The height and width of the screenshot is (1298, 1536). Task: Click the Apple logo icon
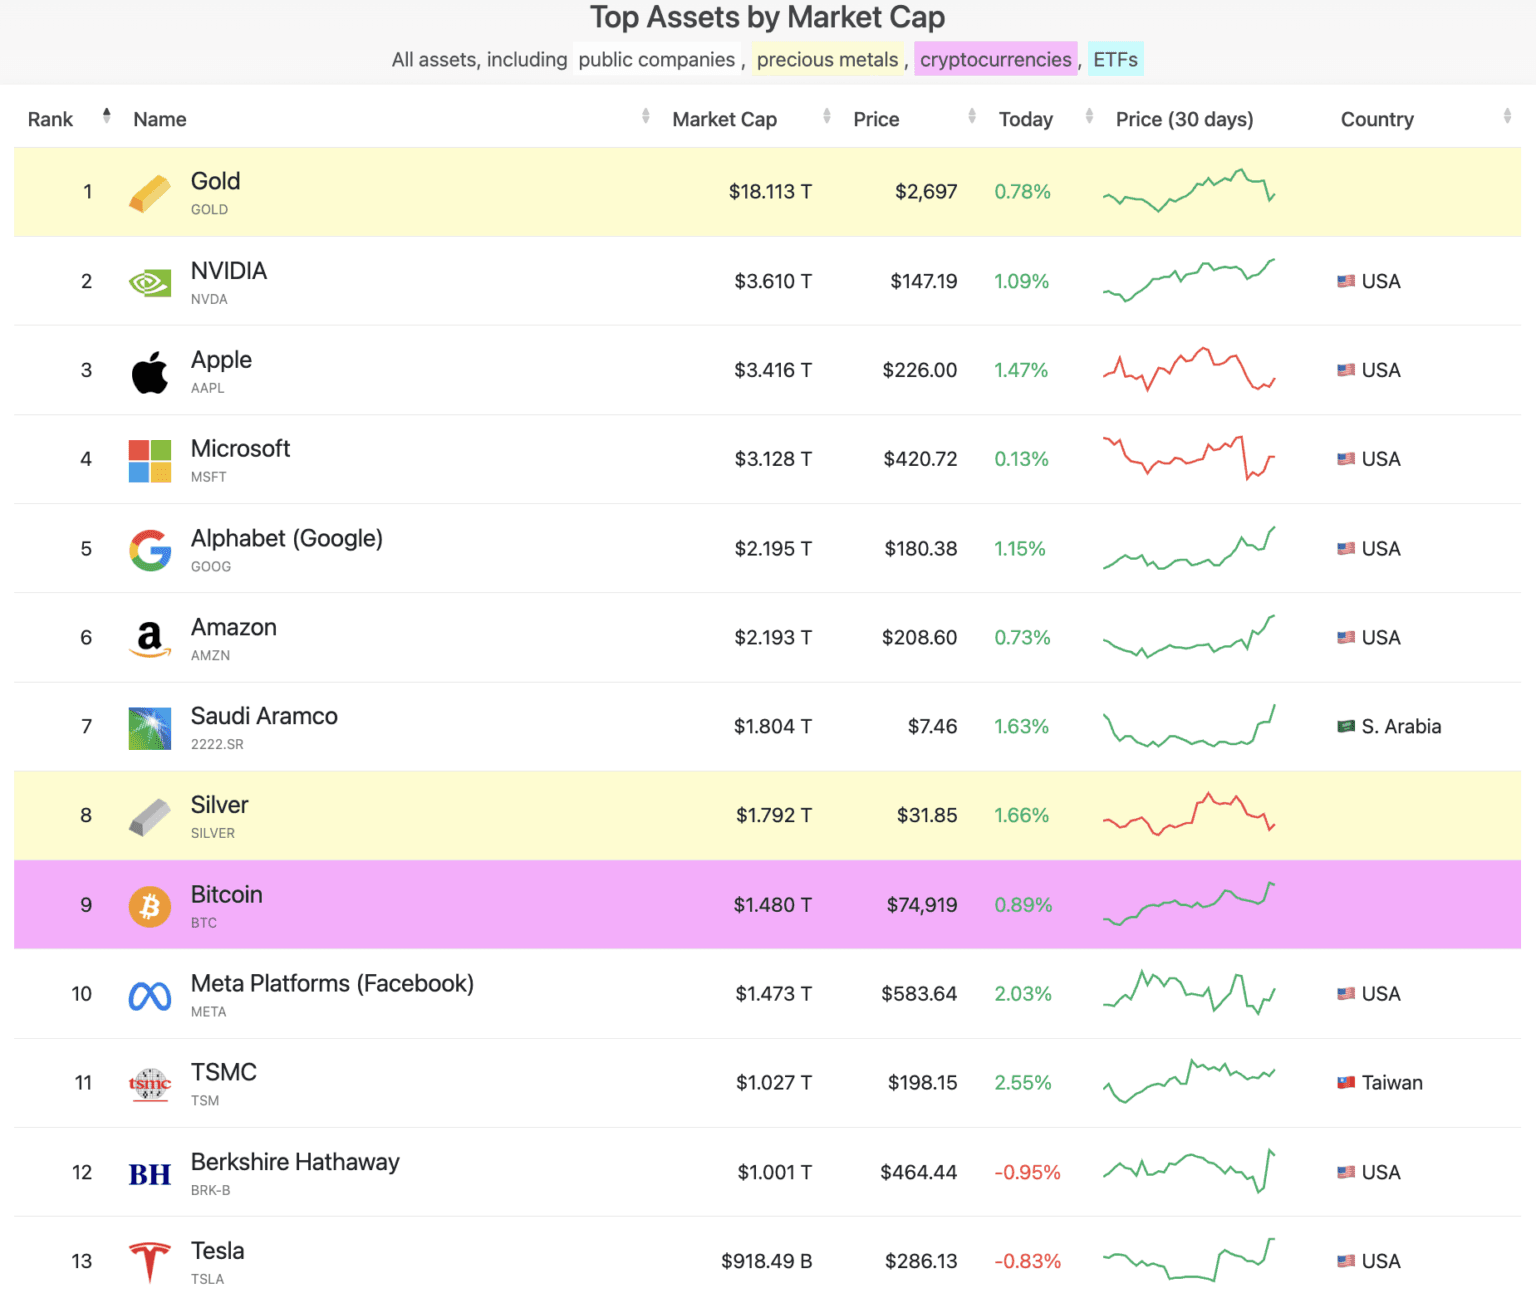tap(150, 372)
